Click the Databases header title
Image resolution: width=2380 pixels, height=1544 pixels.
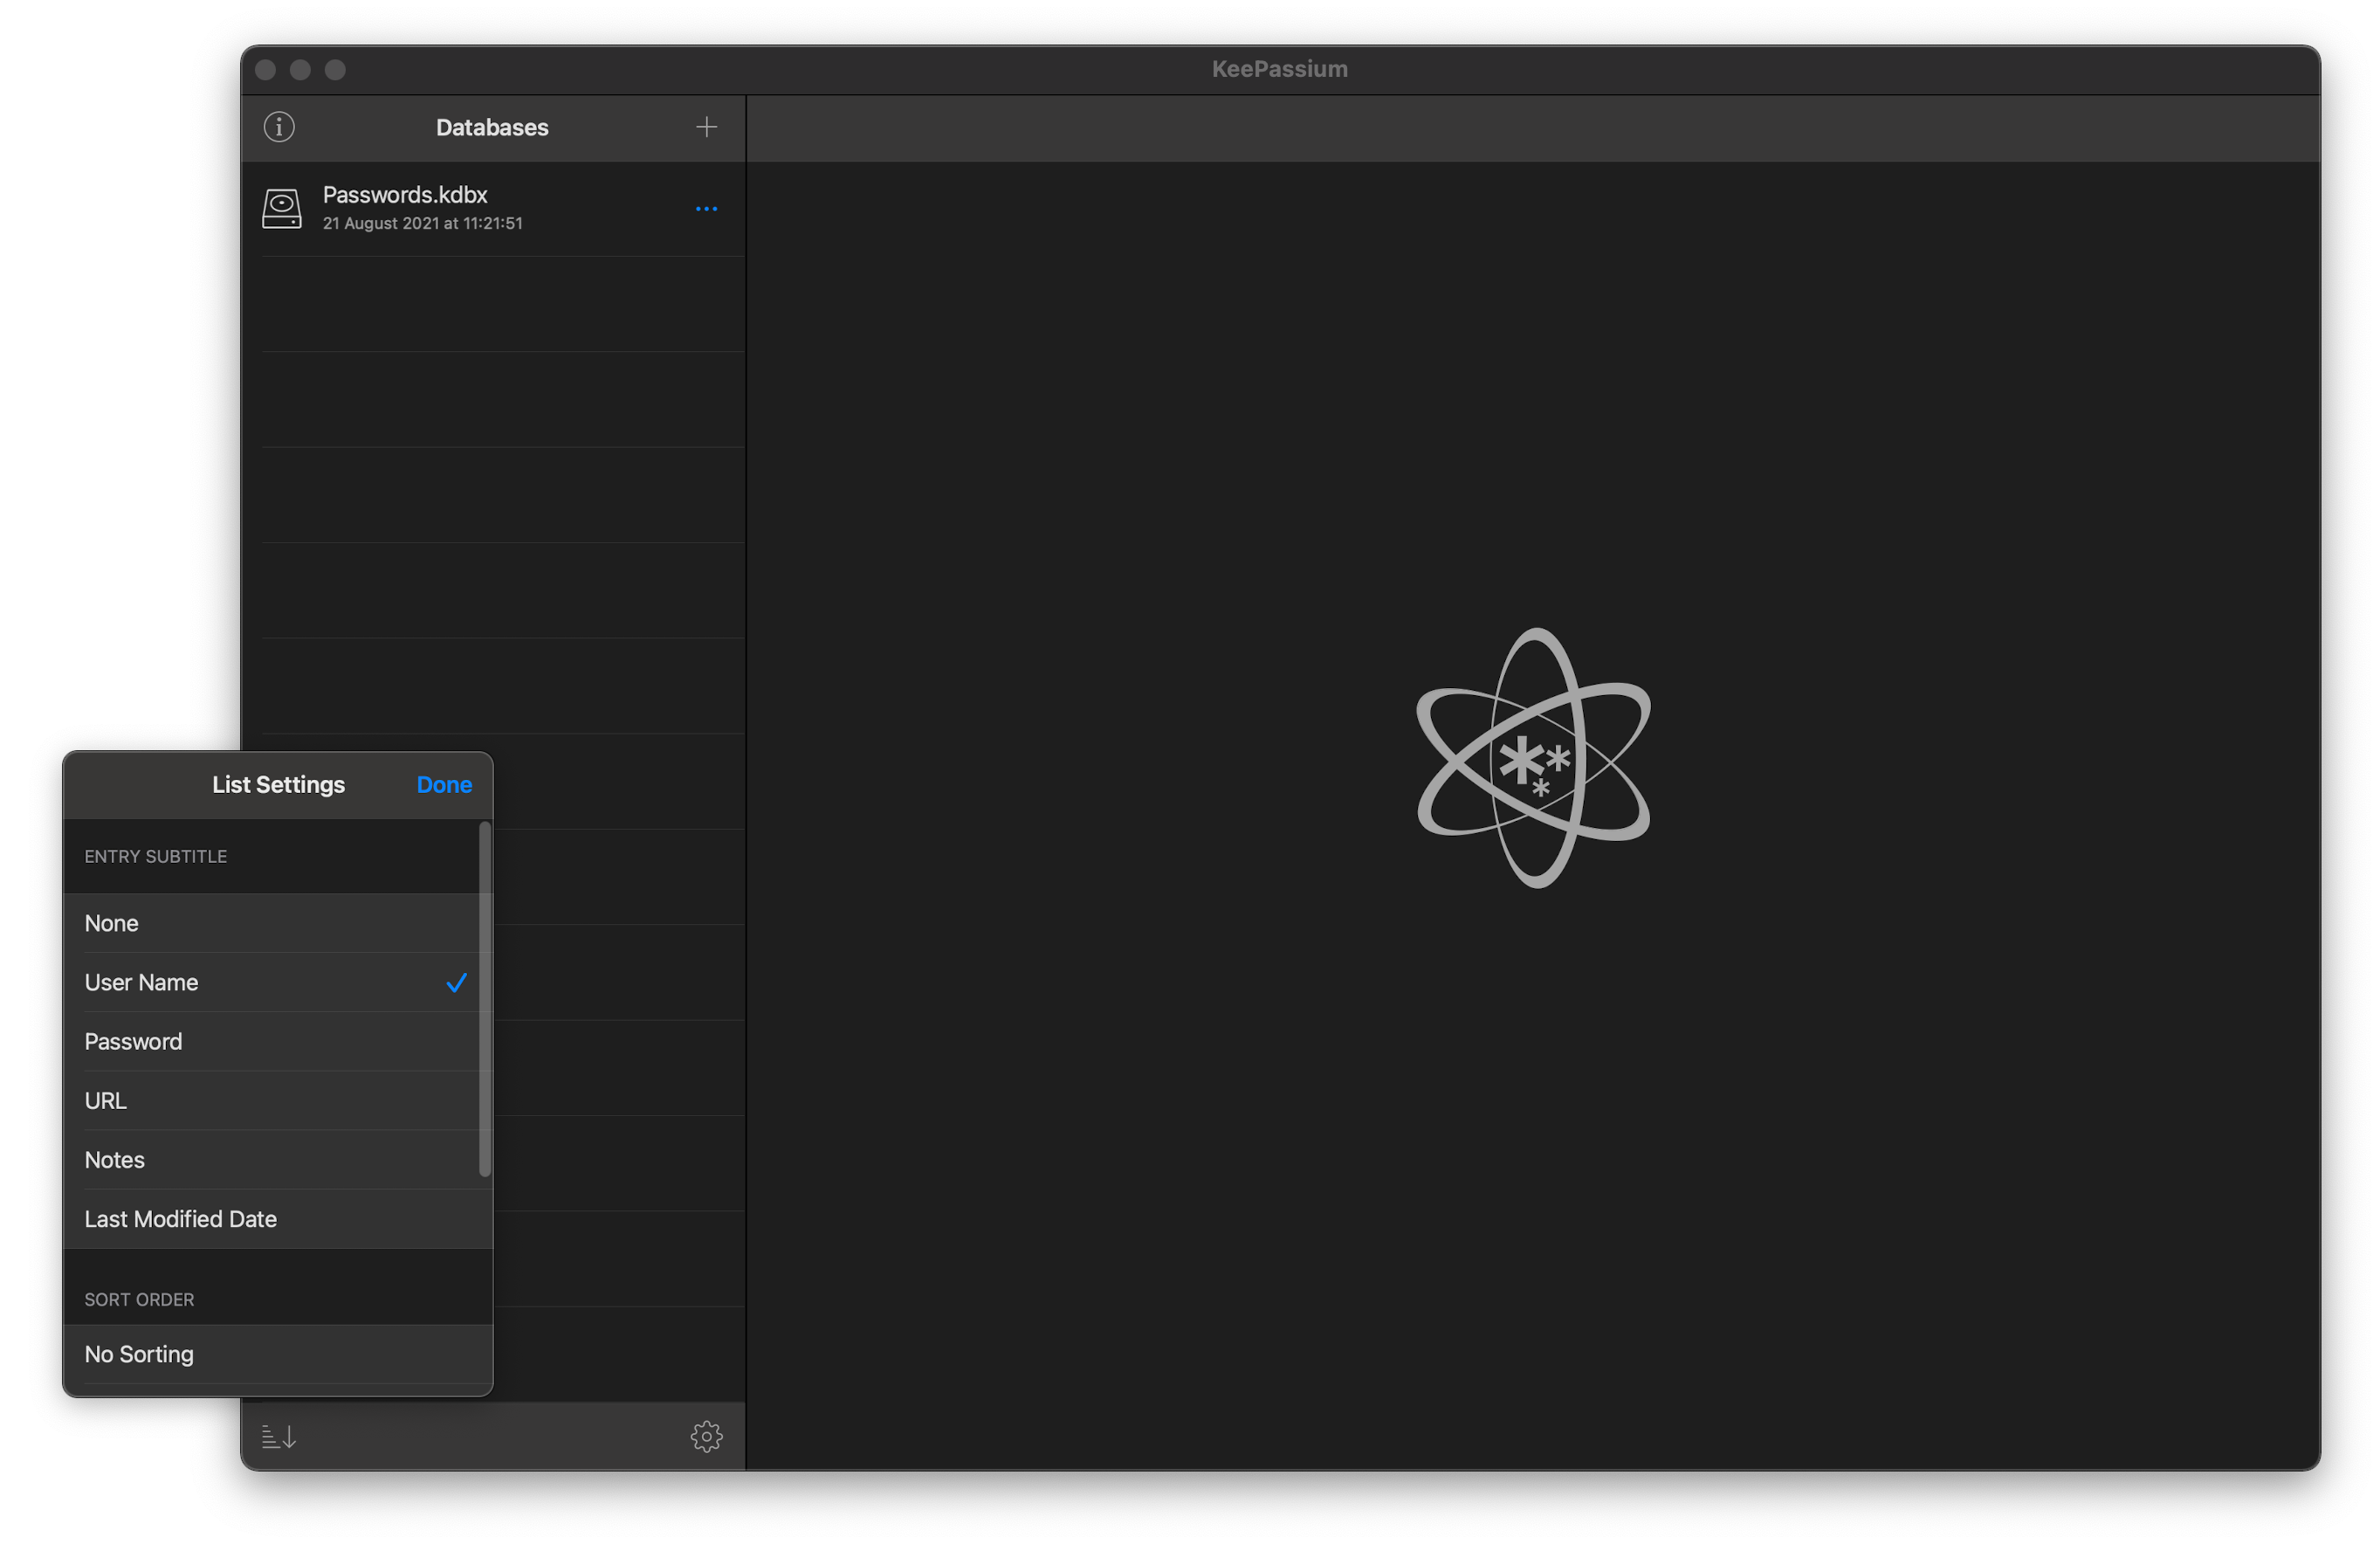tap(492, 127)
